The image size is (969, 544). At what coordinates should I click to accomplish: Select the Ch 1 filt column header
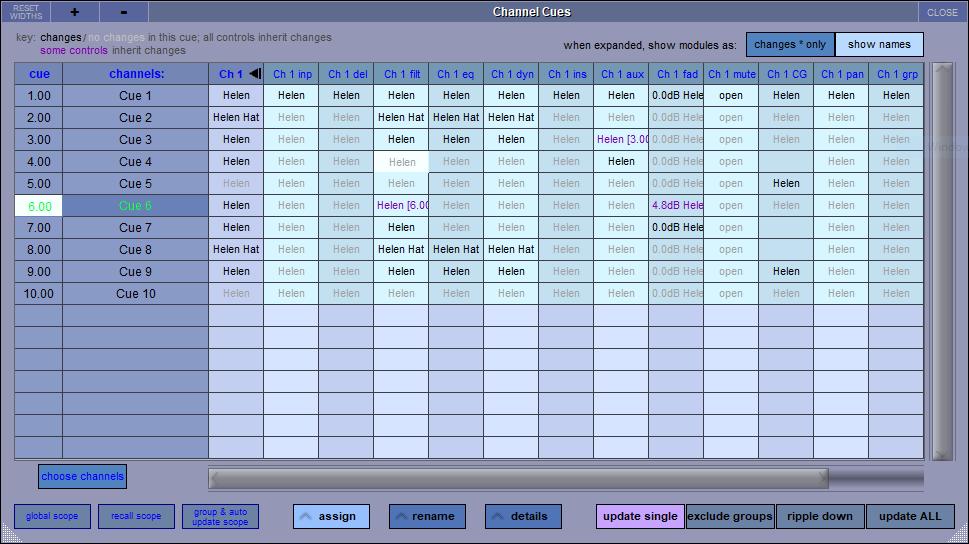402,74
